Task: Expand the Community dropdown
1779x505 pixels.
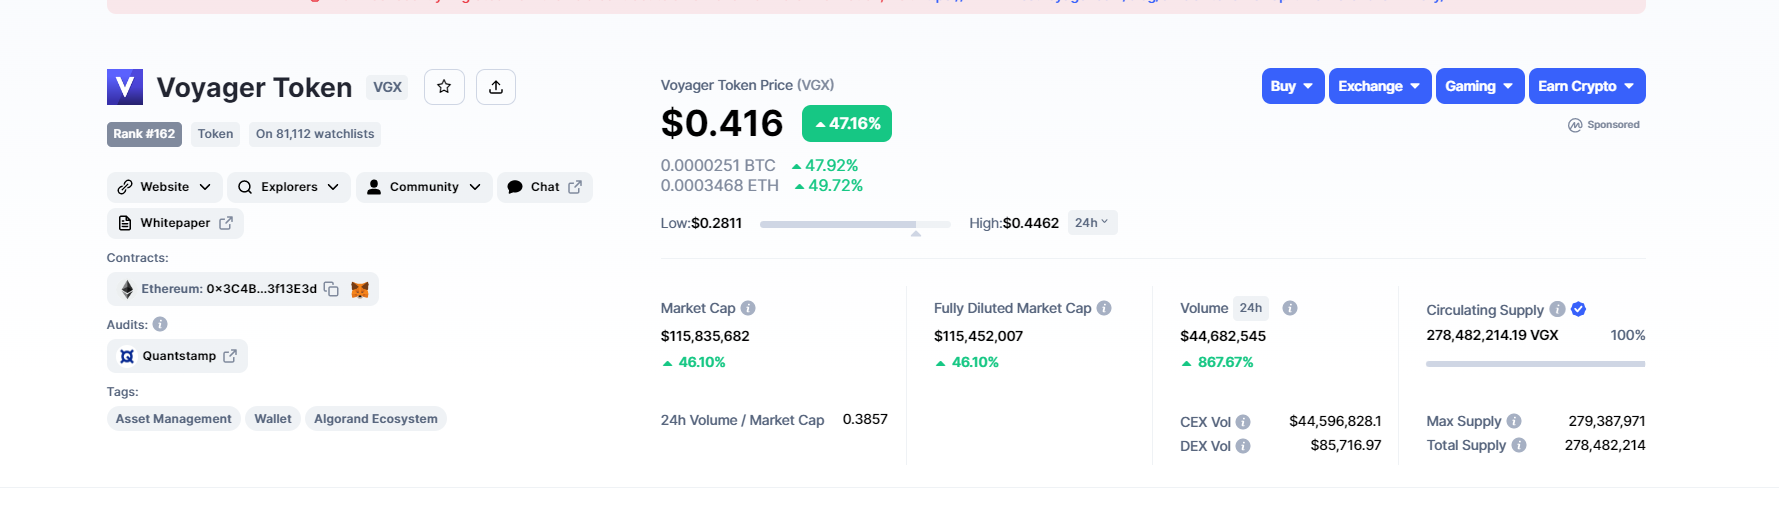Action: 424,187
